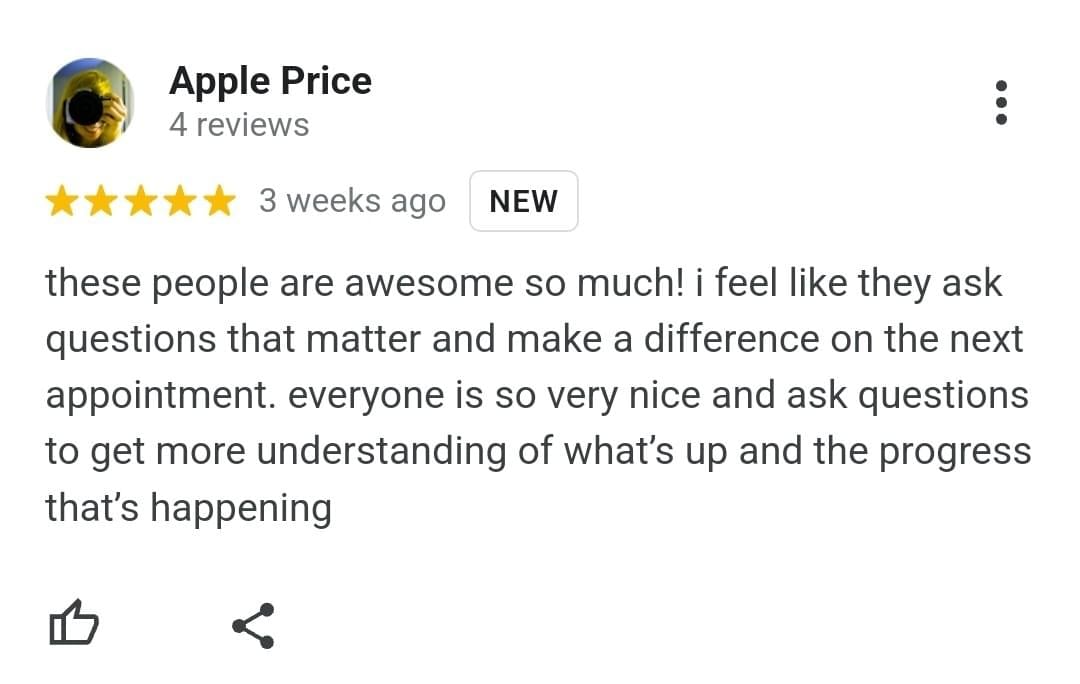The width and height of the screenshot is (1080, 684).
Task: Like the review with thumbs up
Action: 73,625
